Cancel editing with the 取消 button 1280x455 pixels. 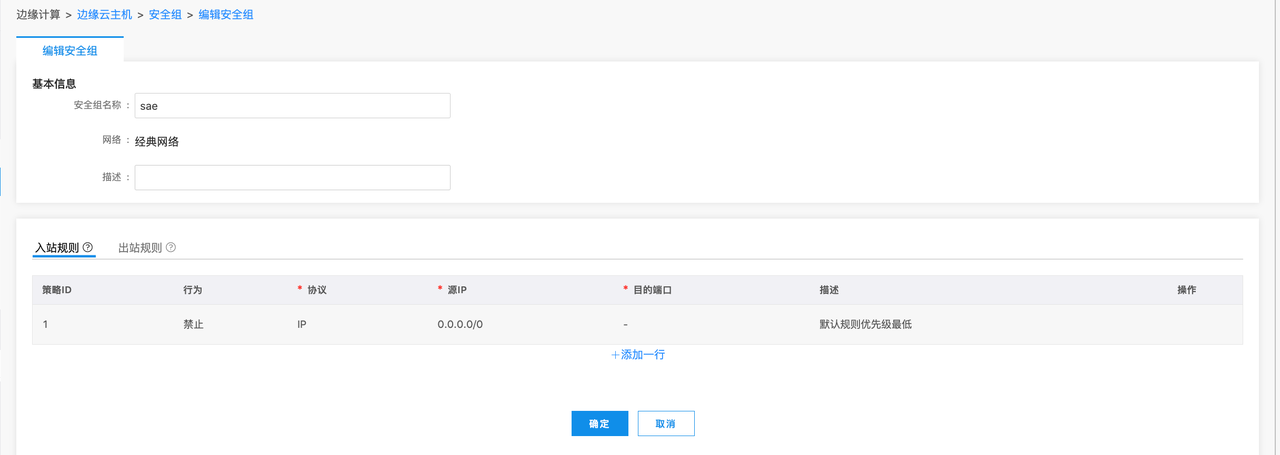coord(666,424)
